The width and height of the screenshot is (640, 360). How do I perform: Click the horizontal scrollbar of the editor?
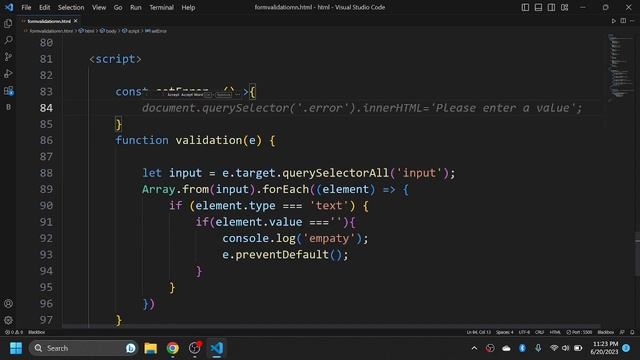[x=331, y=326]
